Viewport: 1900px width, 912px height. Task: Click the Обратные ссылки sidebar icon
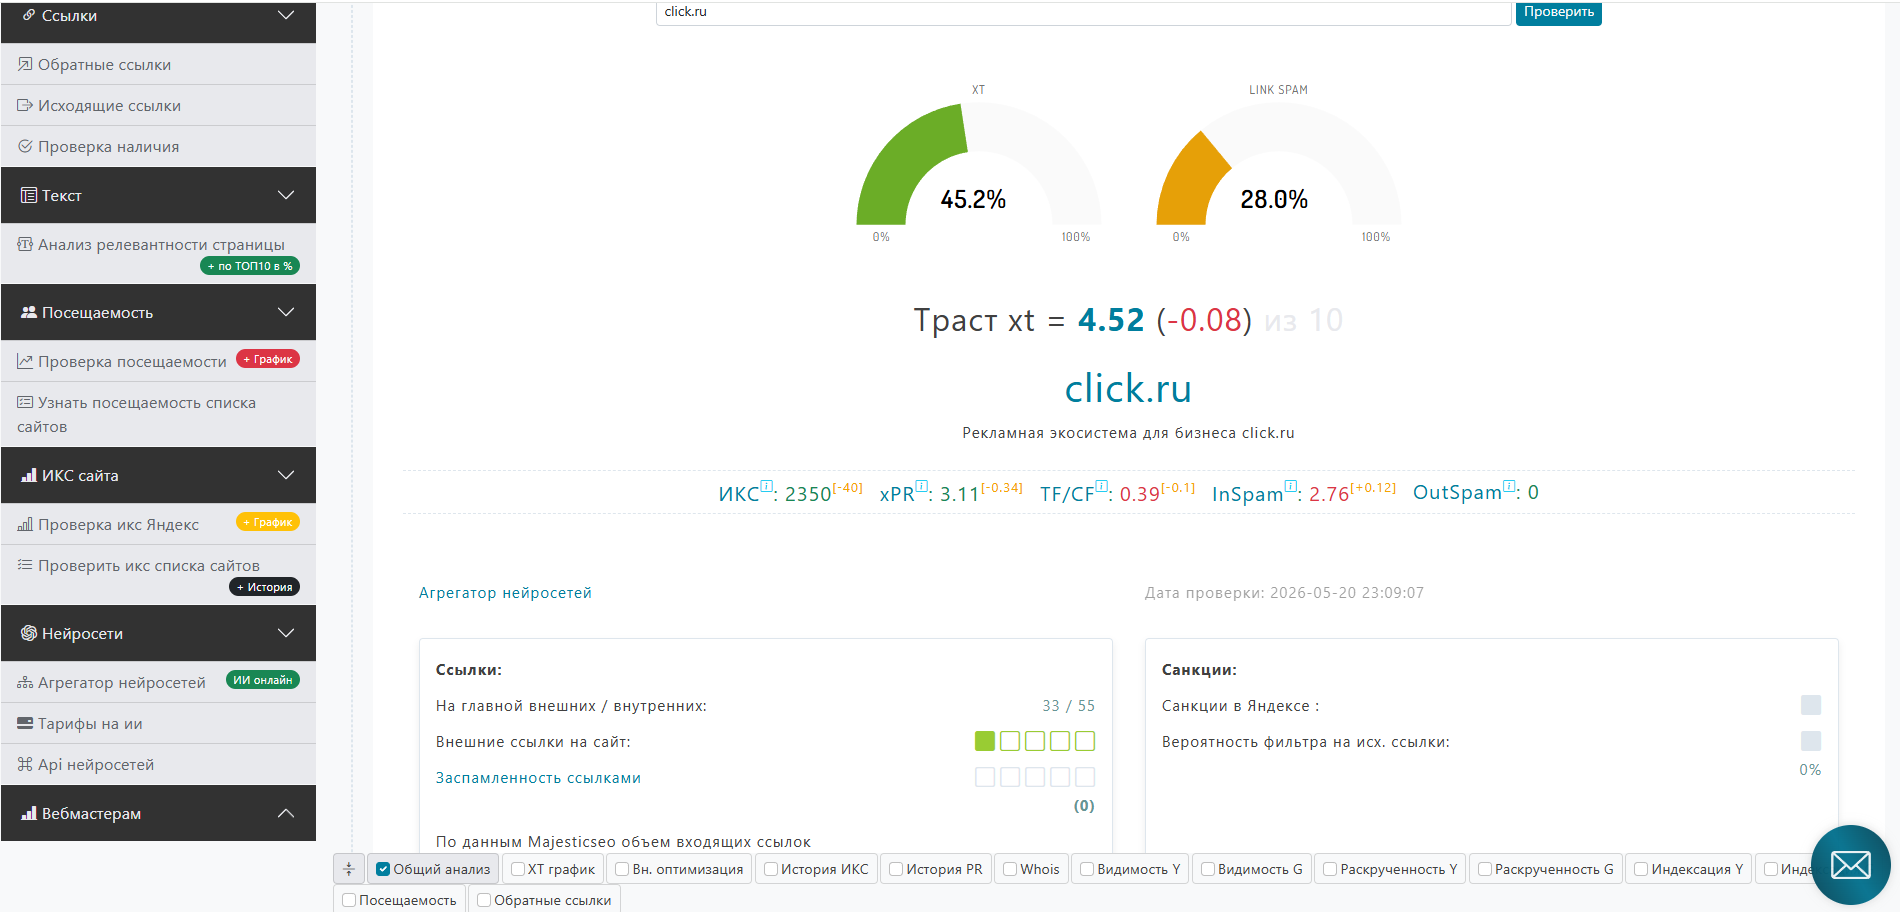click(x=25, y=64)
